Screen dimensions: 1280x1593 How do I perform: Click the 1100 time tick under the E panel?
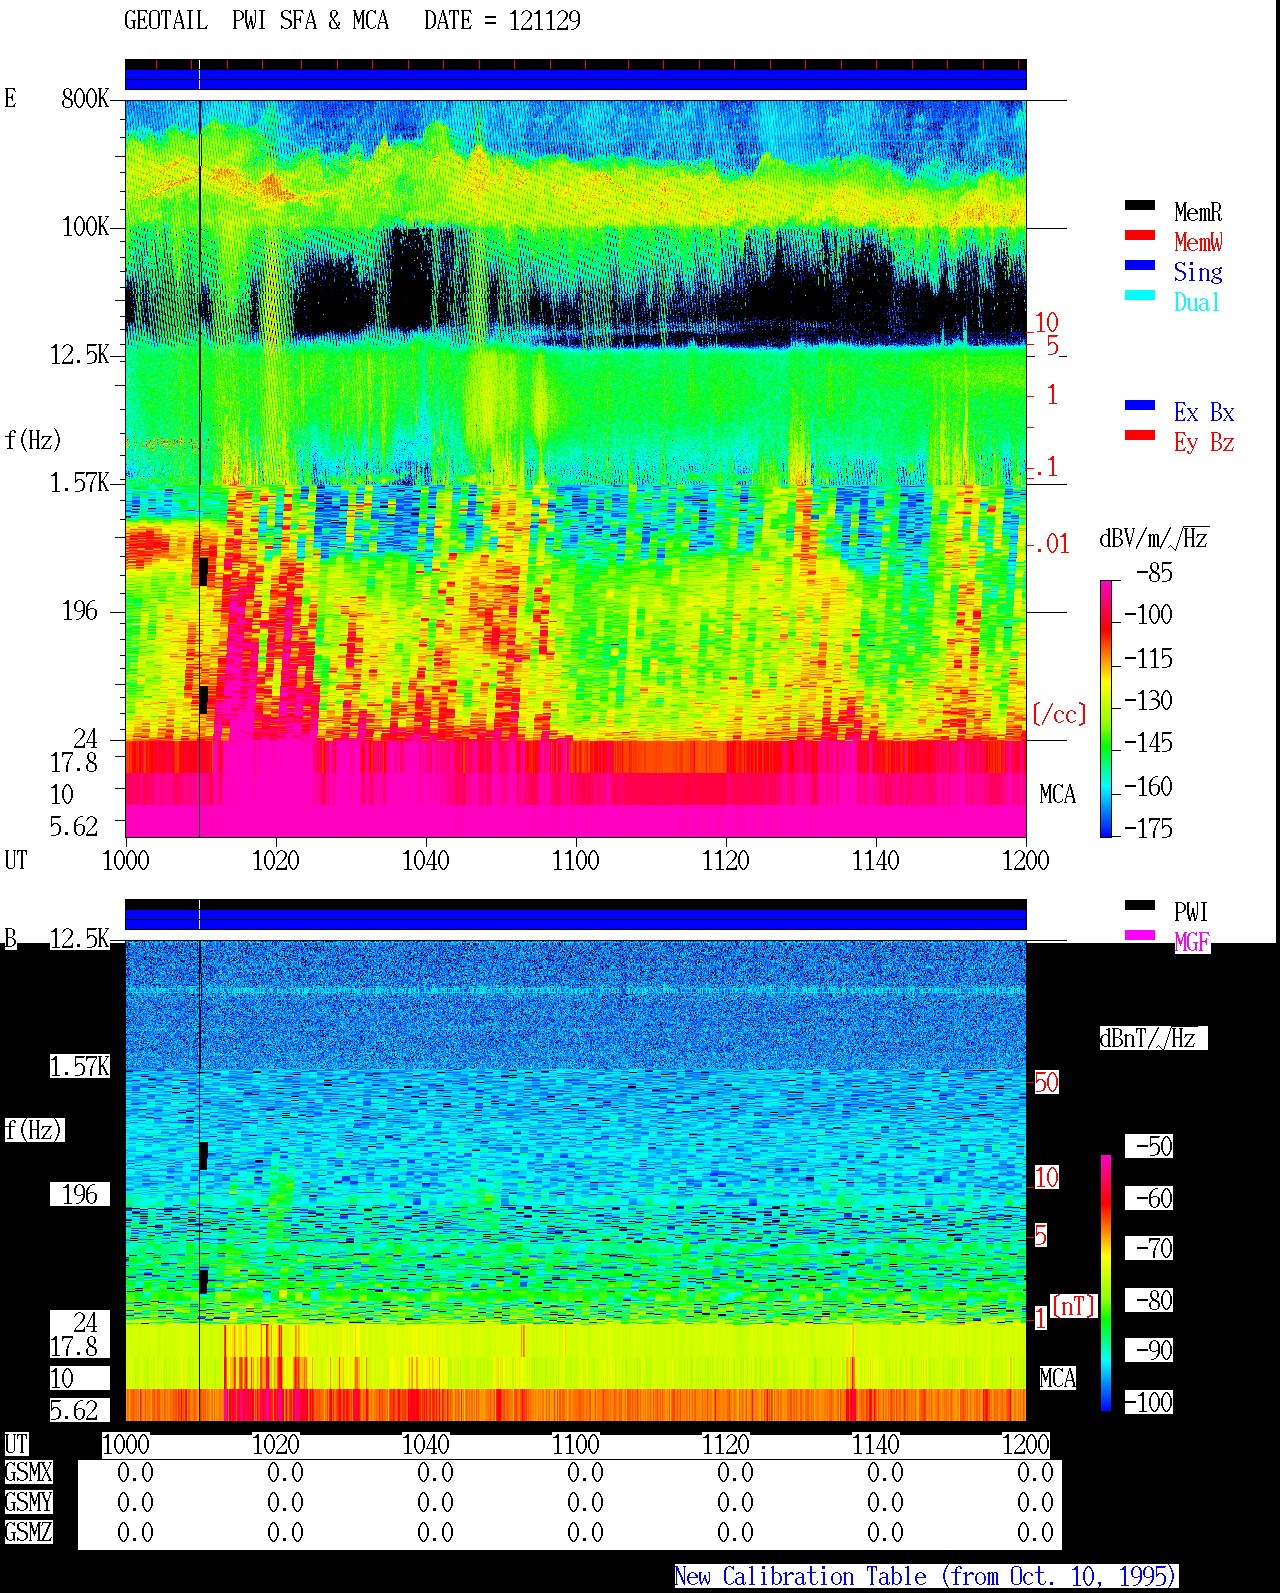576,861
